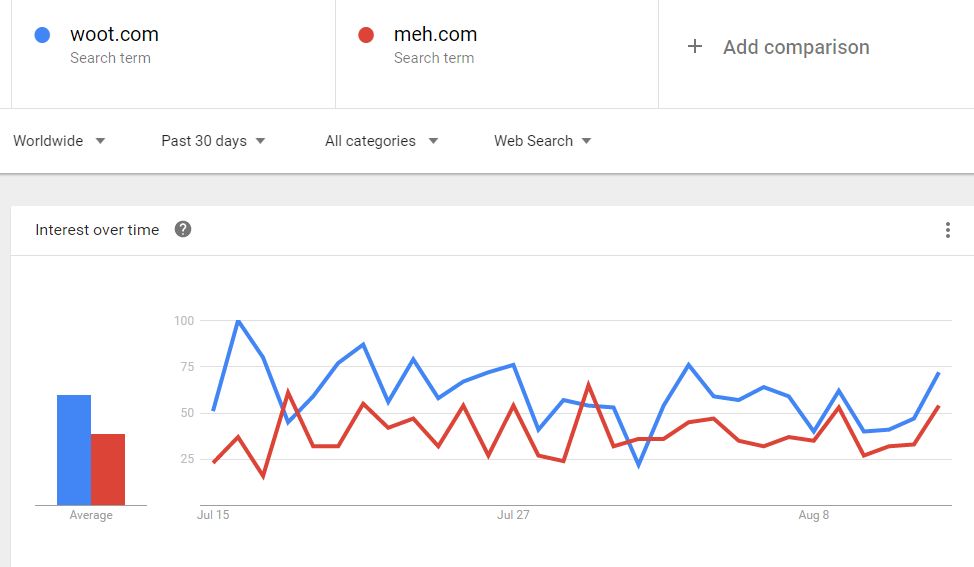974x567 pixels.
Task: Click the red Average bar
Action: click(x=108, y=469)
